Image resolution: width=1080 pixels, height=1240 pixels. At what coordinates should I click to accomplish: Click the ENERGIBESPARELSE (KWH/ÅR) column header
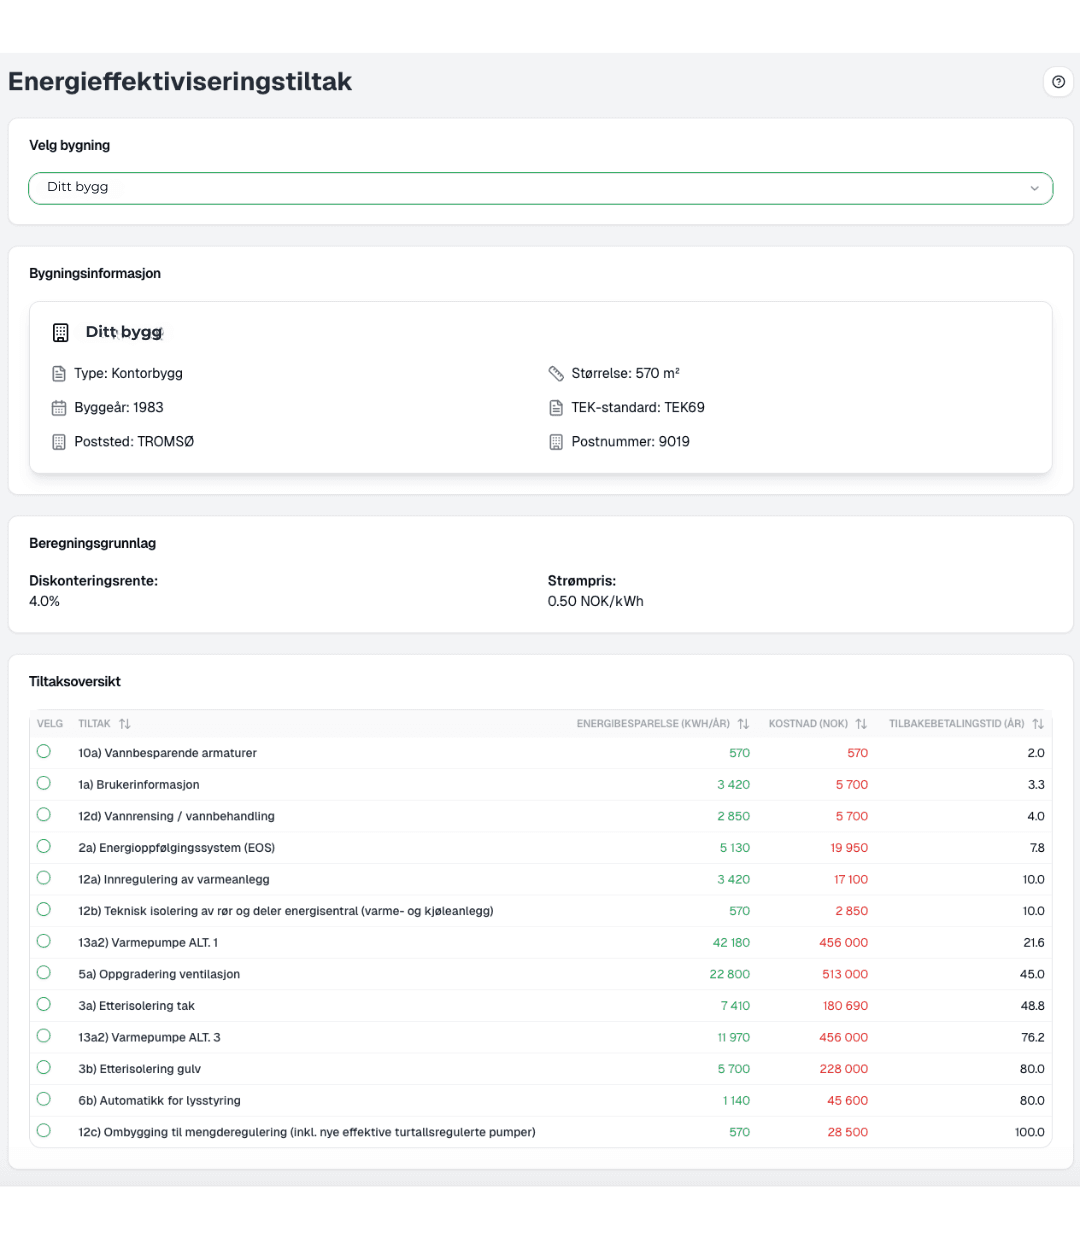pos(653,723)
